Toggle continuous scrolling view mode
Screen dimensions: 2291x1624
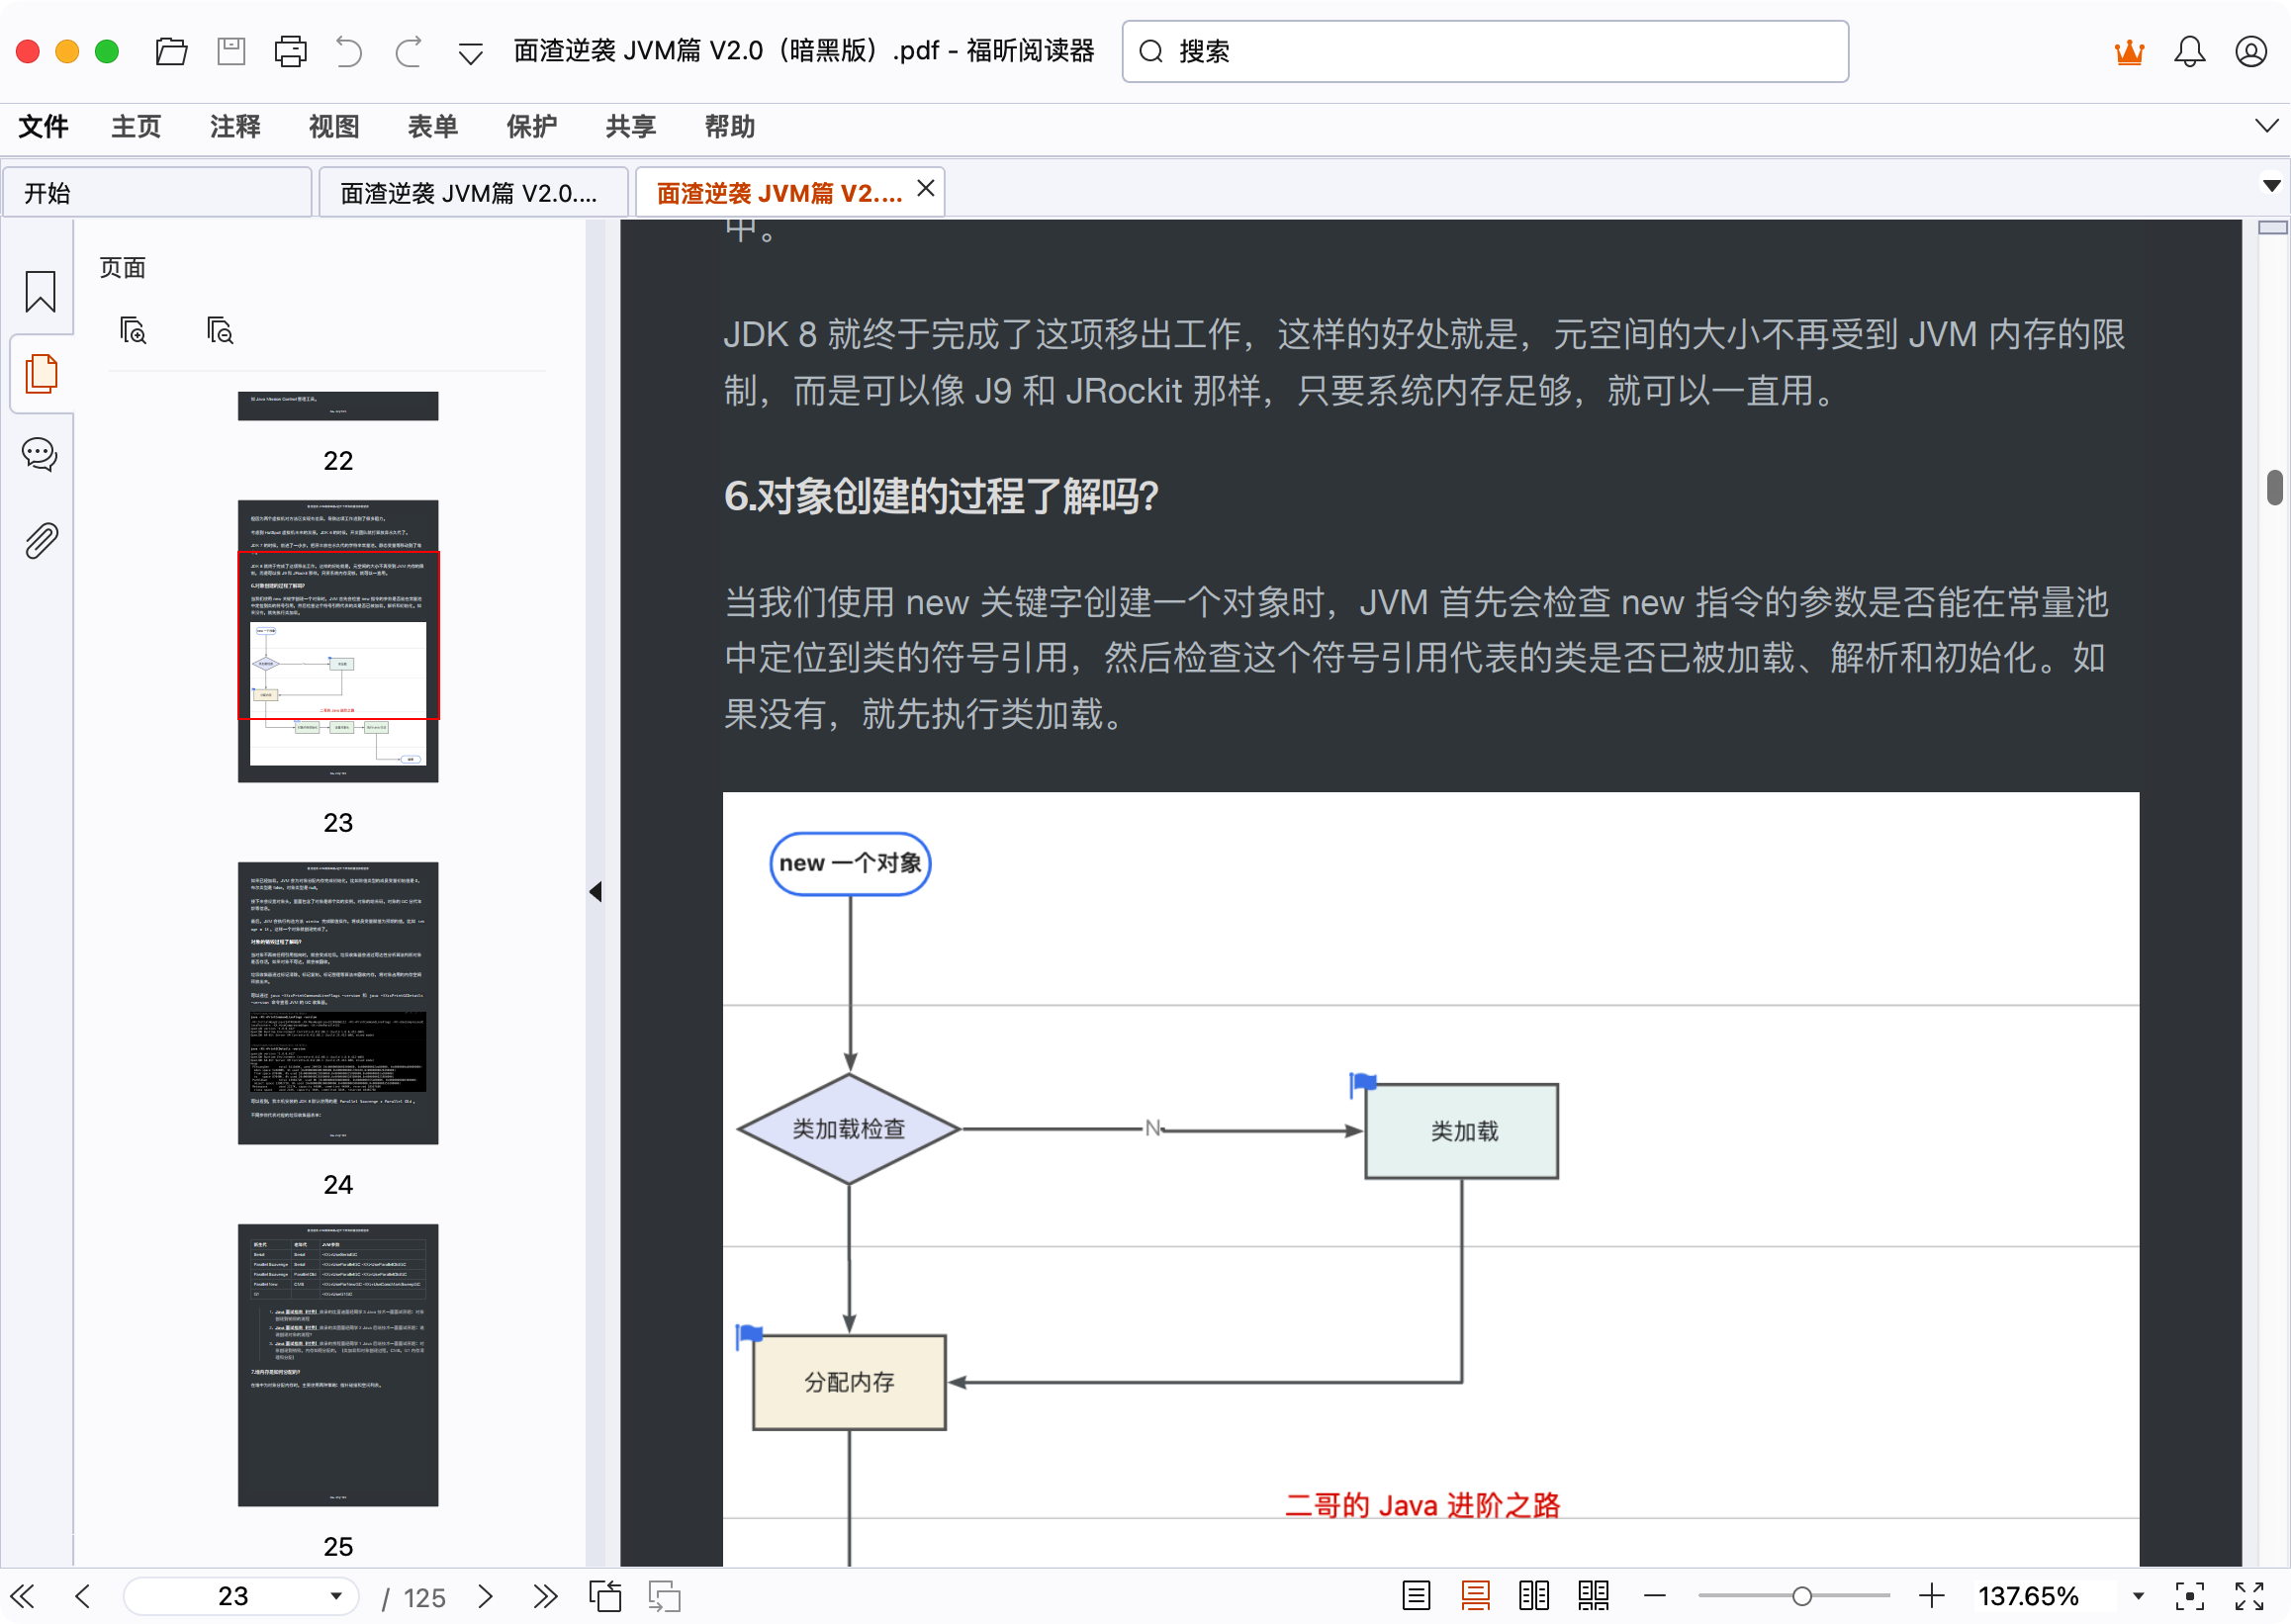coord(1475,1596)
